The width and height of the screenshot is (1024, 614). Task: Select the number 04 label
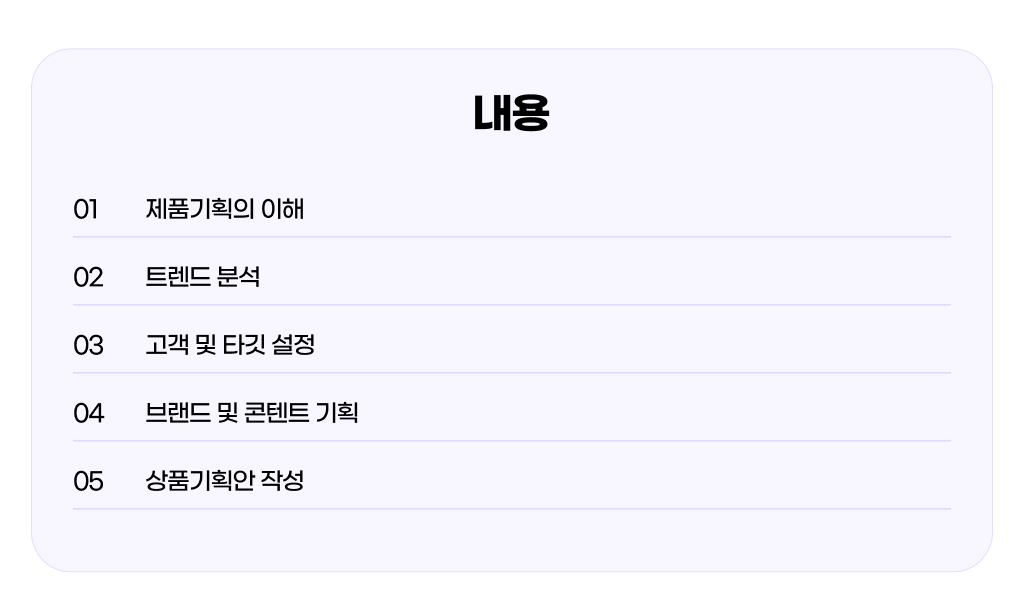point(88,413)
